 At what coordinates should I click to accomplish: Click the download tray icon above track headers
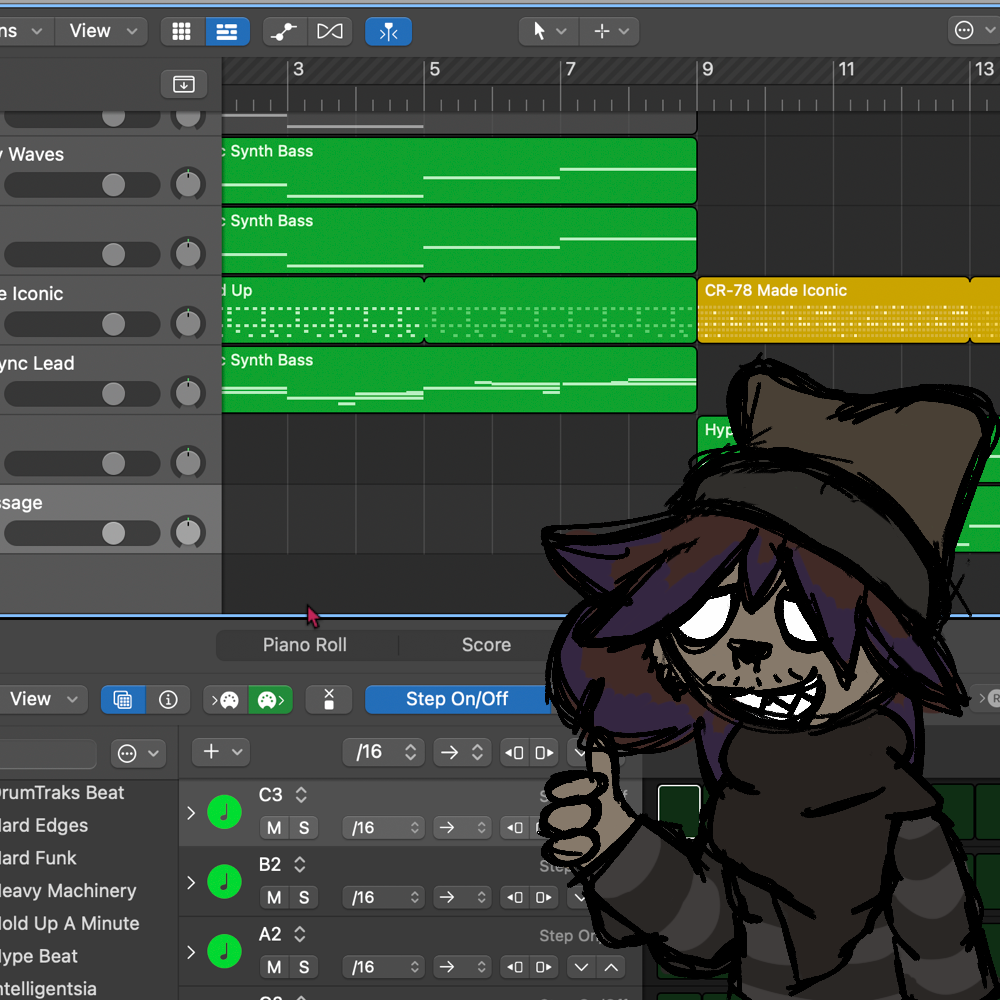coord(184,84)
